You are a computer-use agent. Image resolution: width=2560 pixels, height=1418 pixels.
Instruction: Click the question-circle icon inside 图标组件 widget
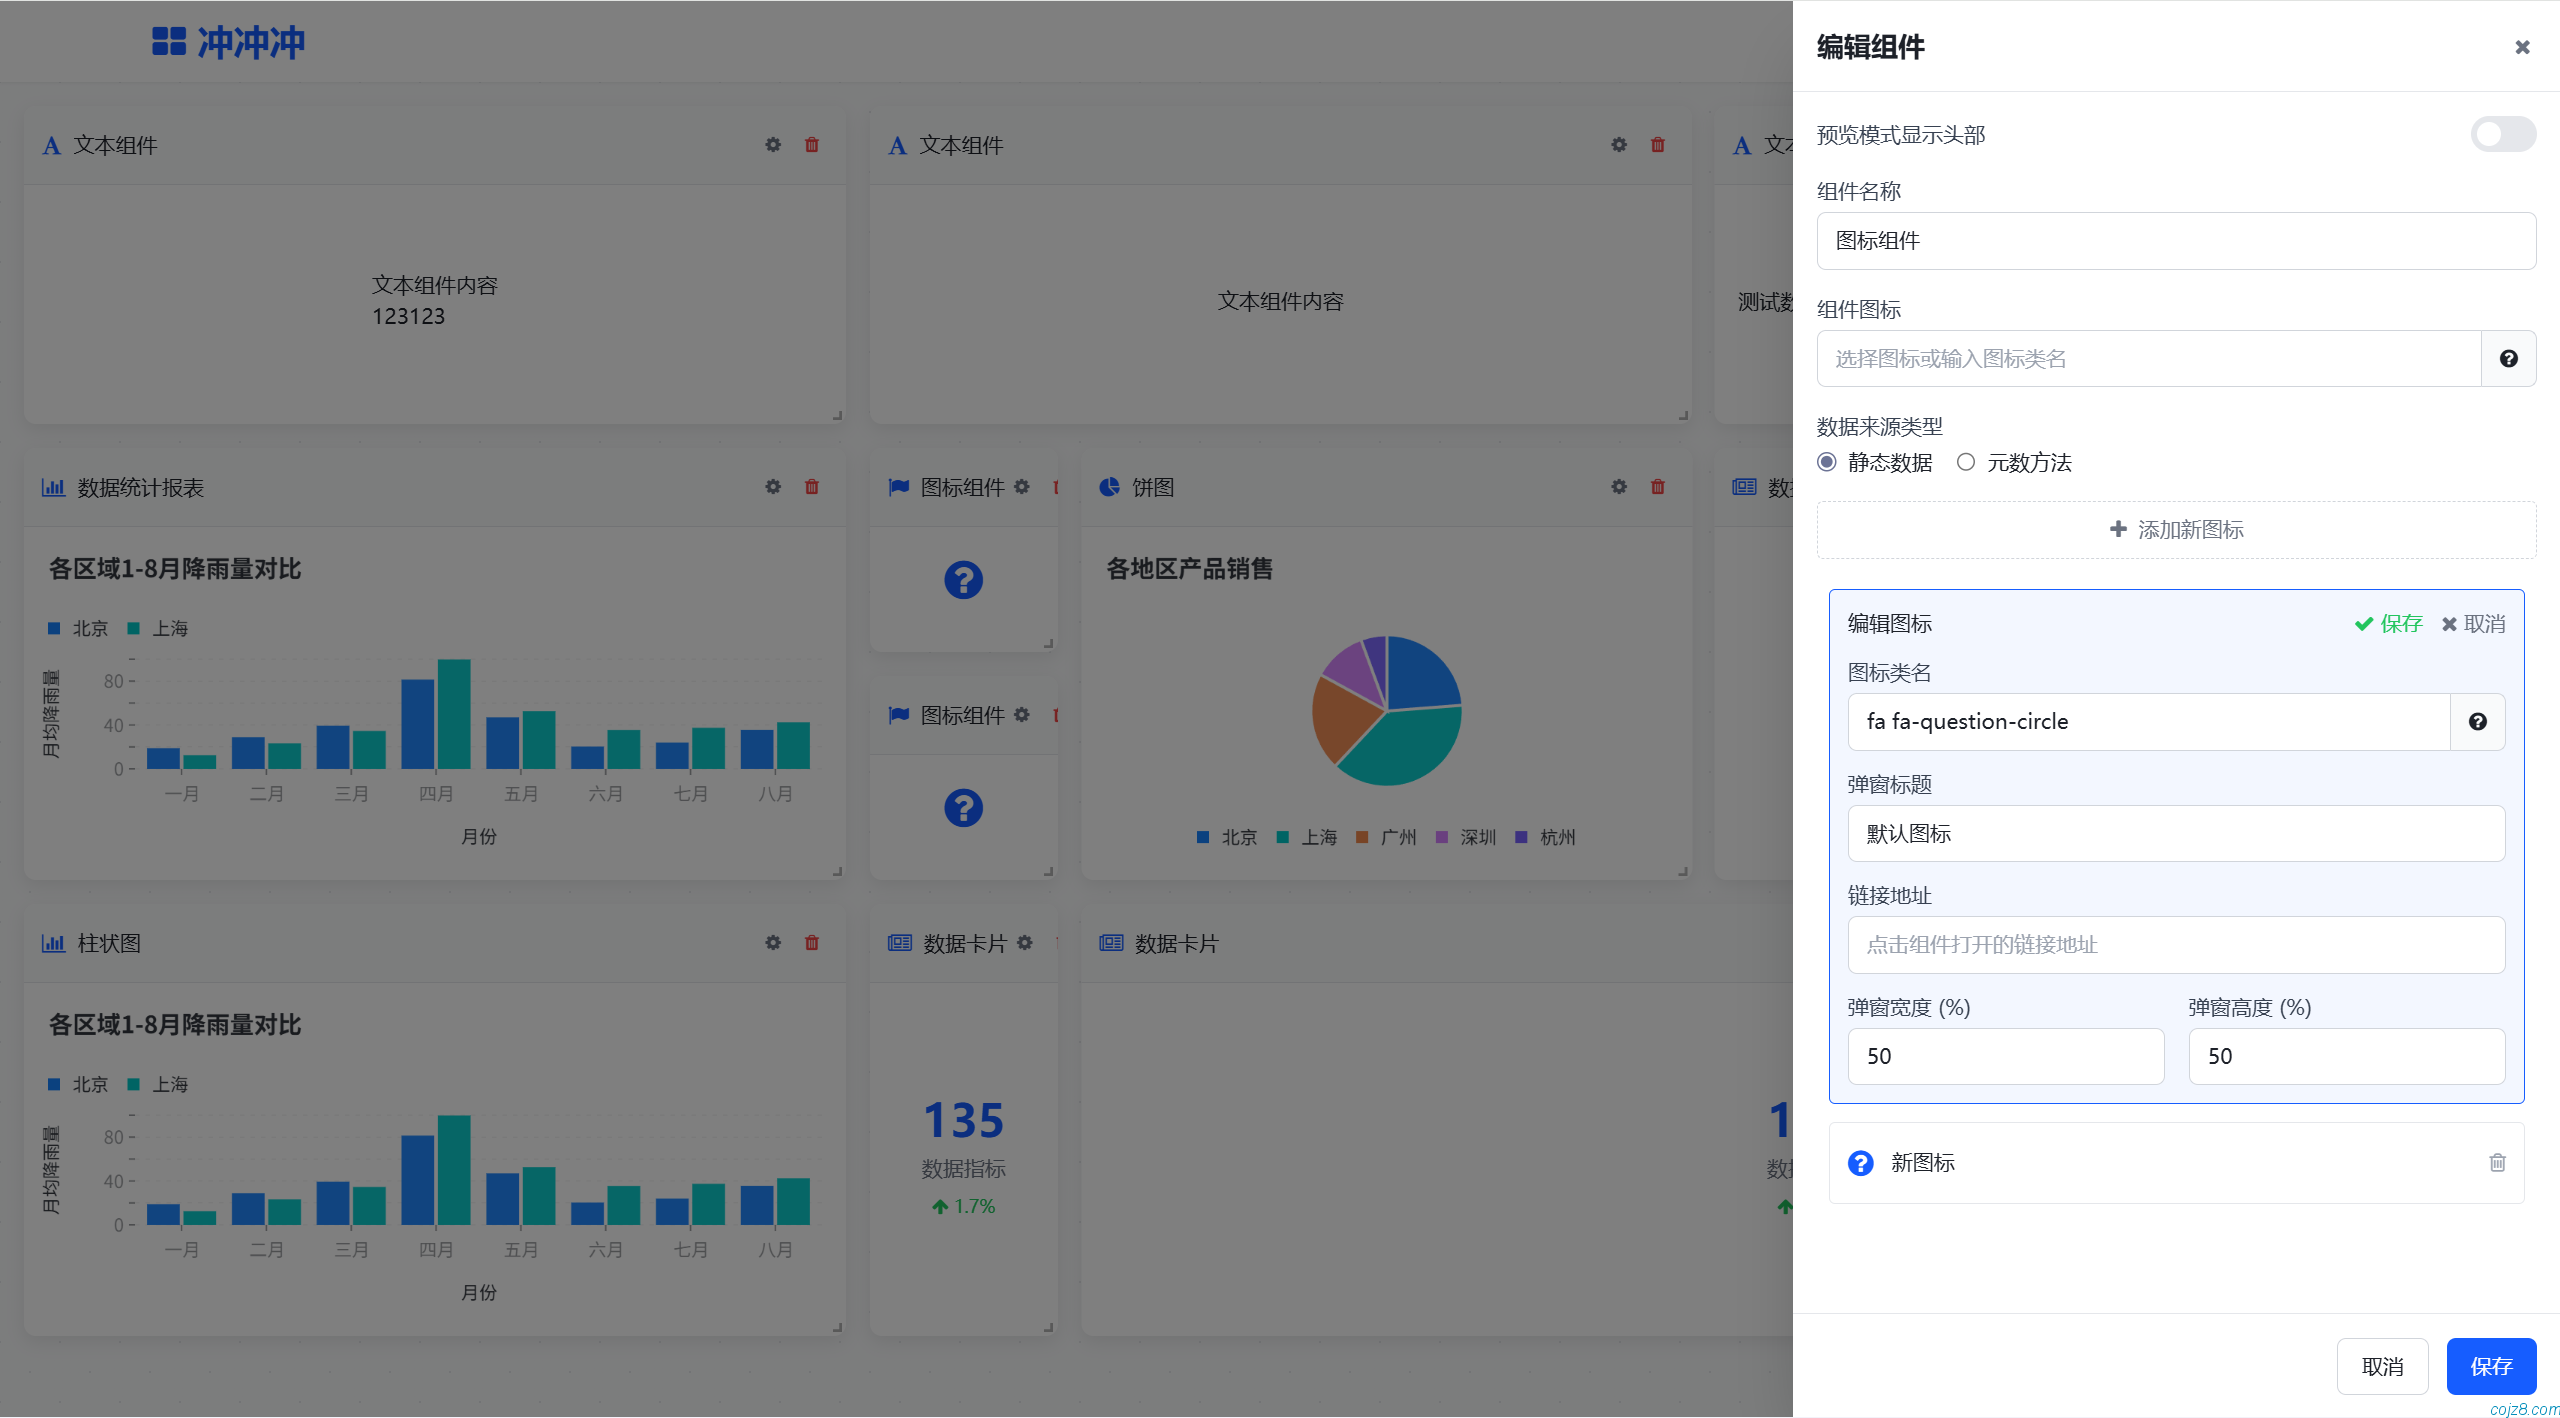coord(962,578)
